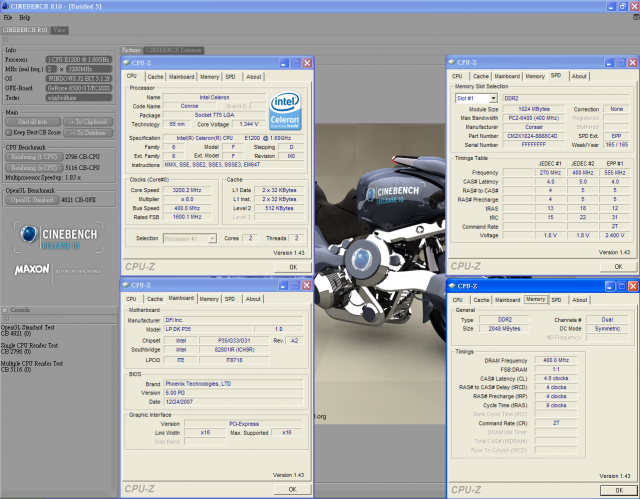Click the CPU-Z icon in SPD window title bar
Screen dimensions: 640x499
452,62
